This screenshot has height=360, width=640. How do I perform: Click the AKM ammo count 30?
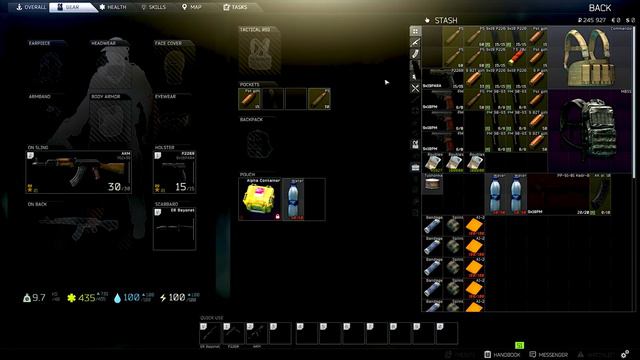[x=114, y=187]
